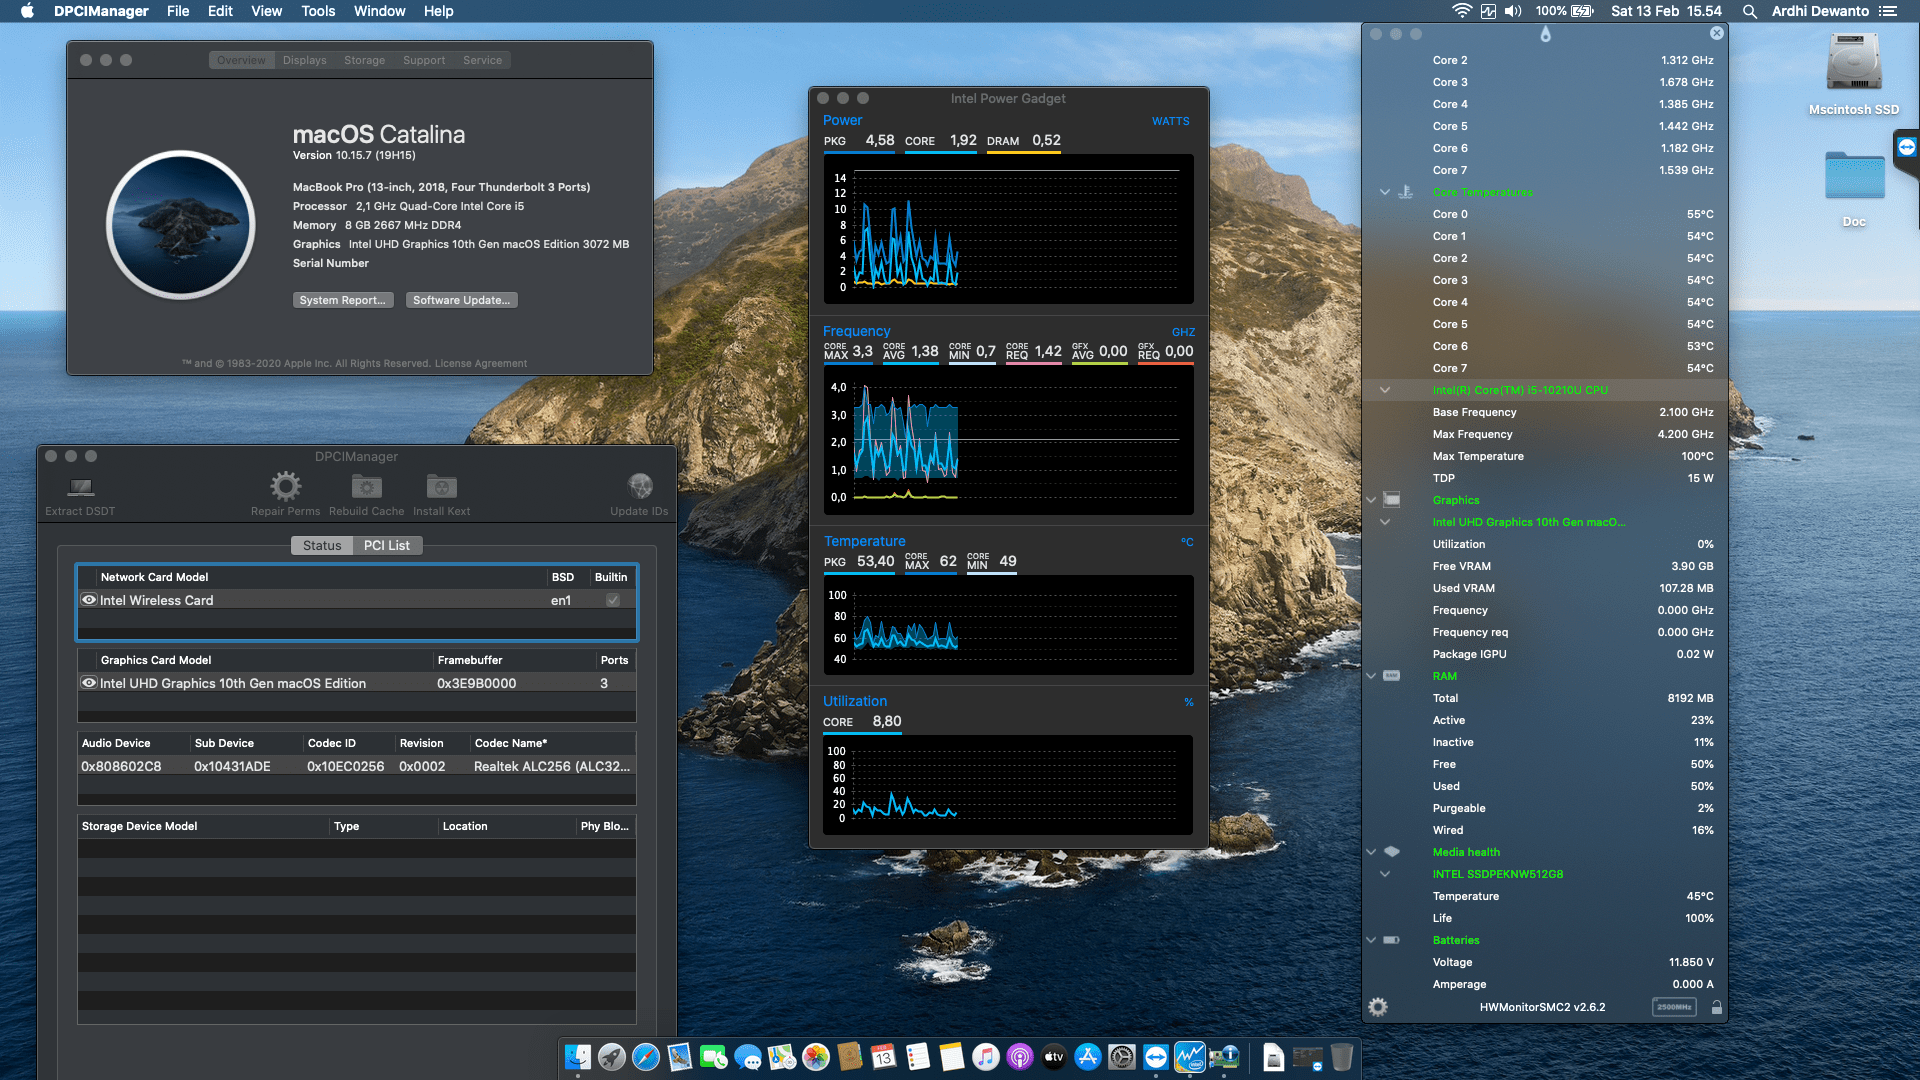Open the Tools menu
This screenshot has height=1080, width=1920.
(318, 11)
